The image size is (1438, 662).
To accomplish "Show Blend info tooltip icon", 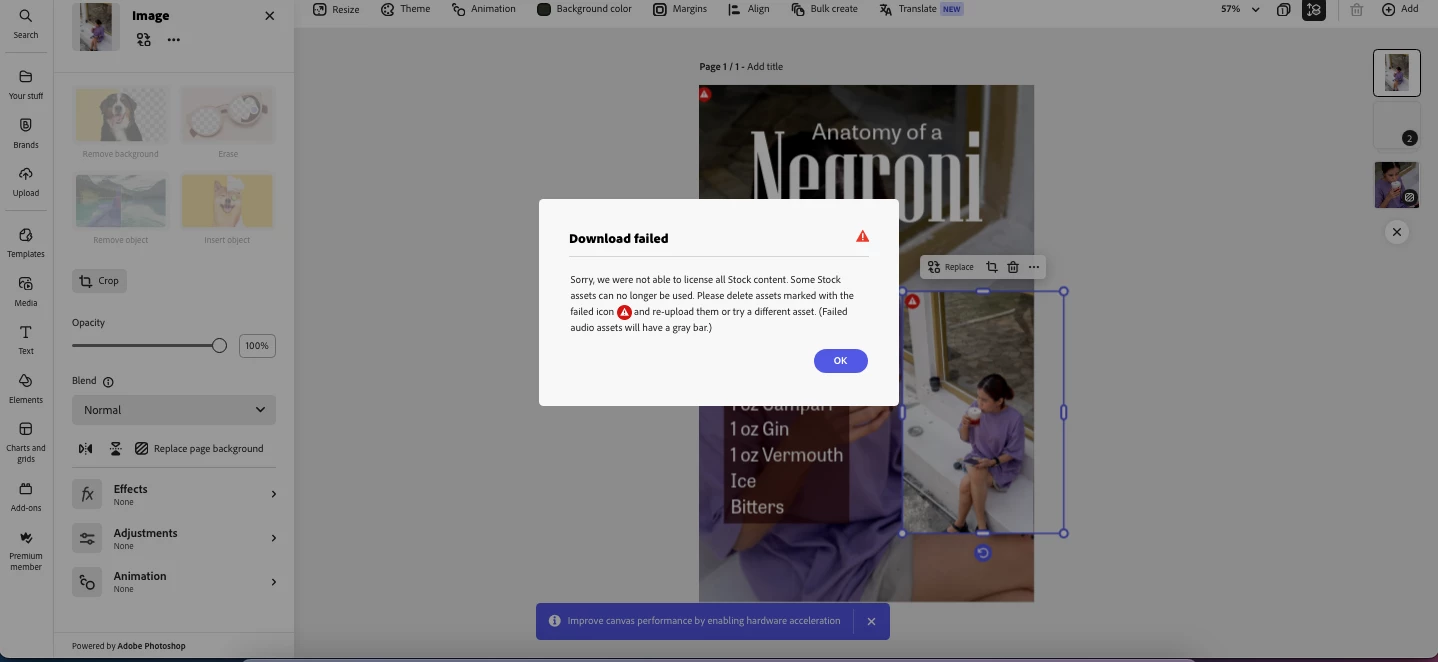I will [x=108, y=382].
